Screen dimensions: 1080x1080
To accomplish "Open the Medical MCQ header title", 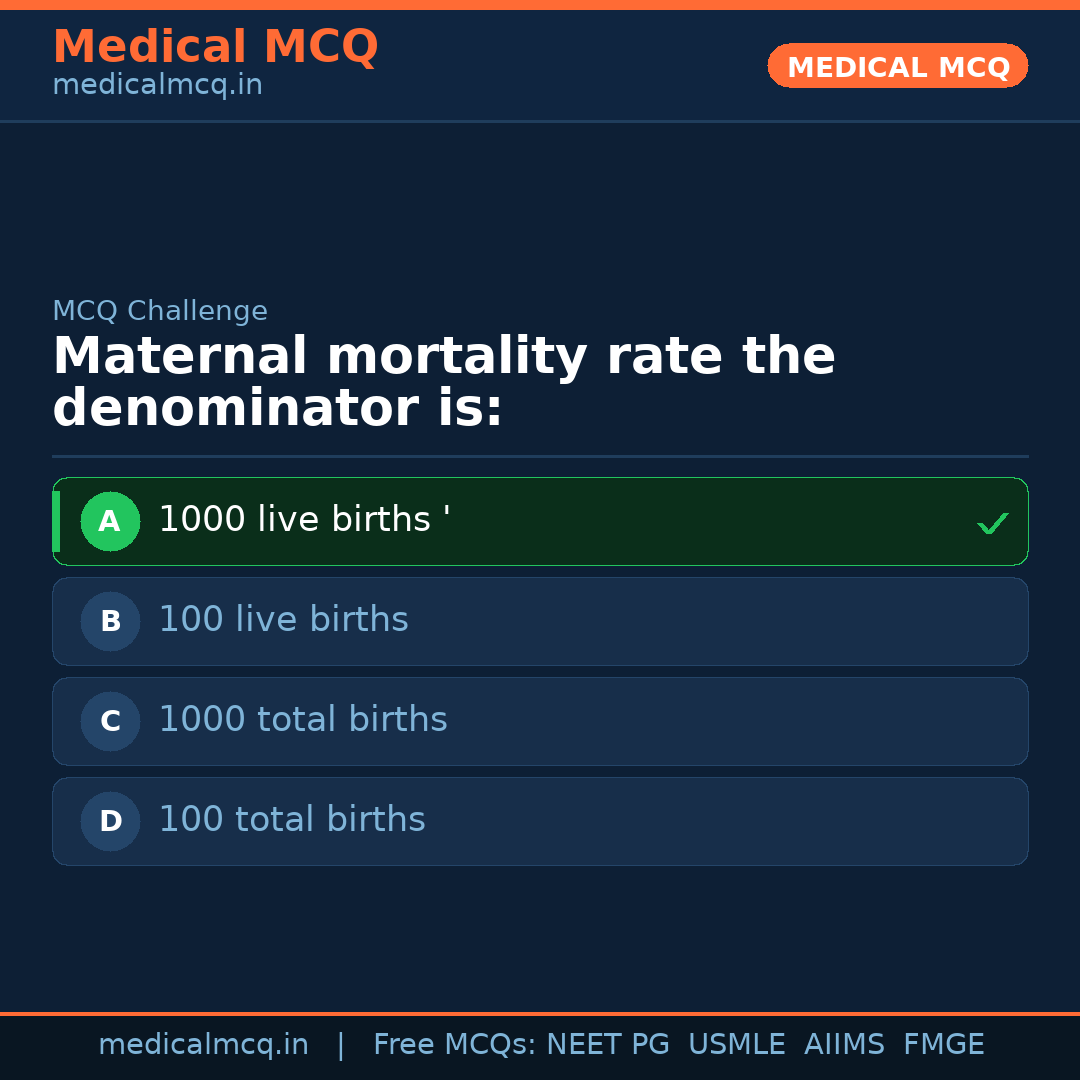I will coord(215,47).
